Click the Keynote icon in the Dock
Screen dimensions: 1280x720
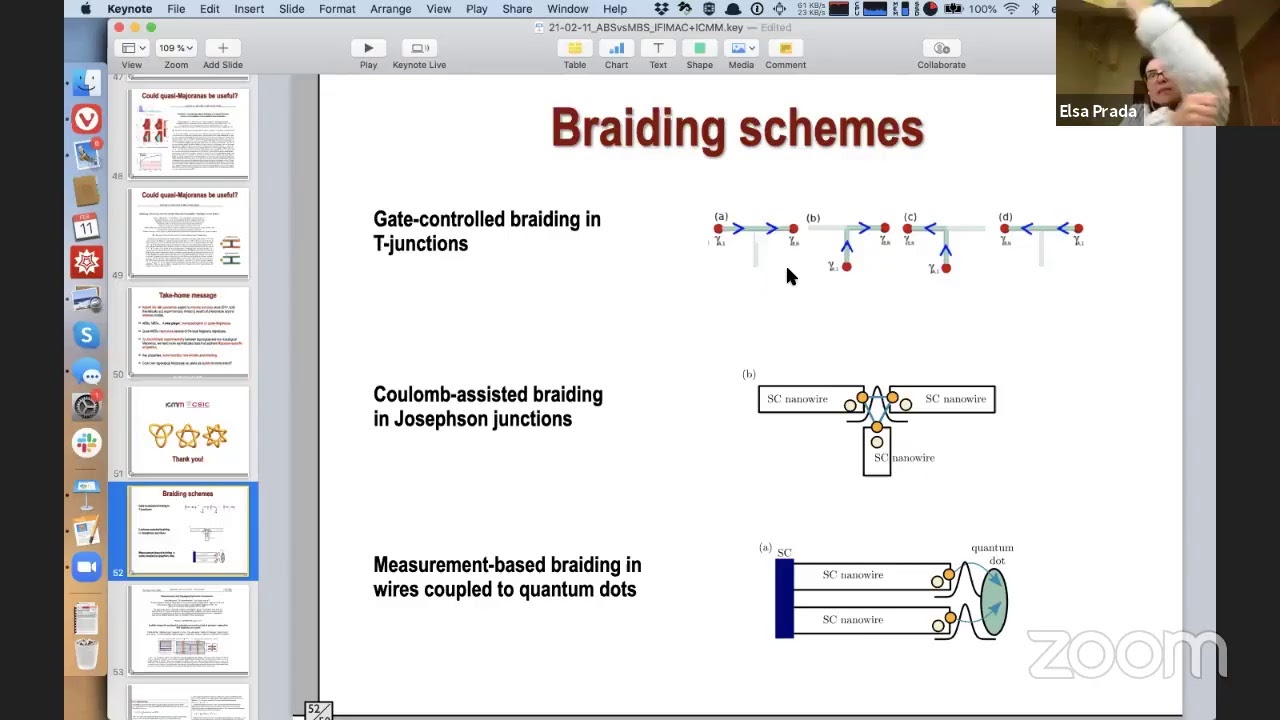87,493
